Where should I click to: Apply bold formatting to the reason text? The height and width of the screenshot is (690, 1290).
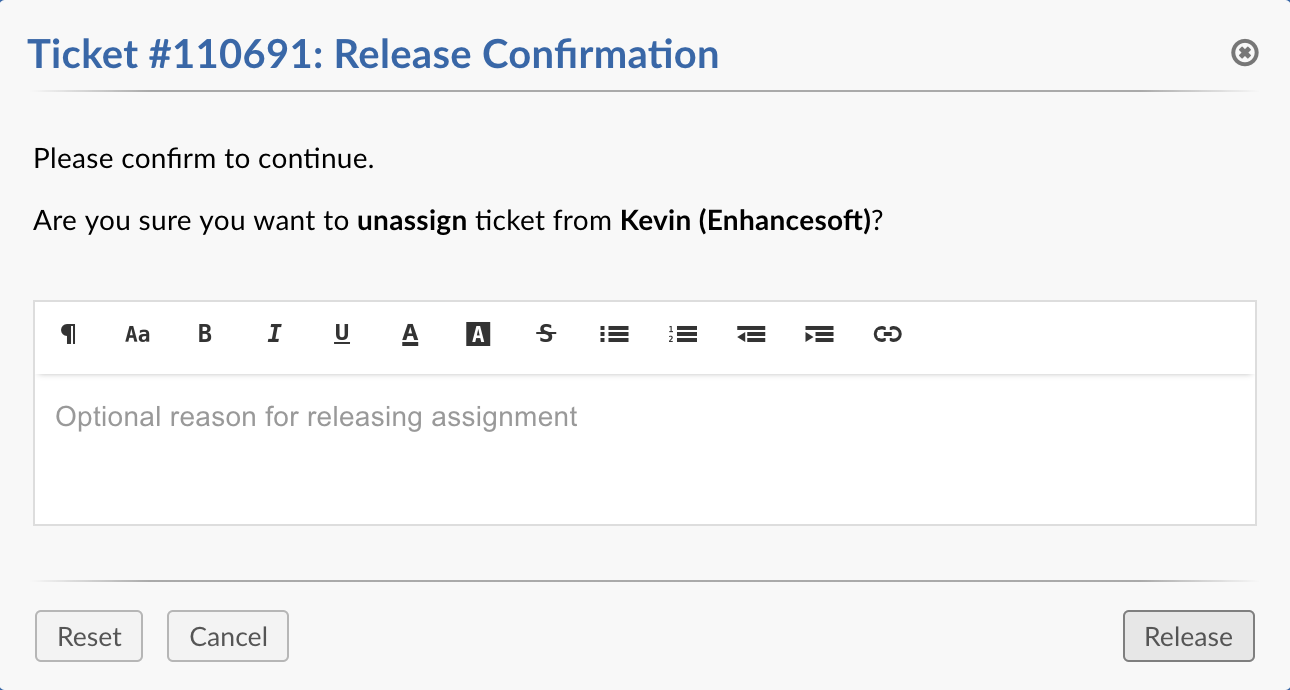click(x=205, y=334)
